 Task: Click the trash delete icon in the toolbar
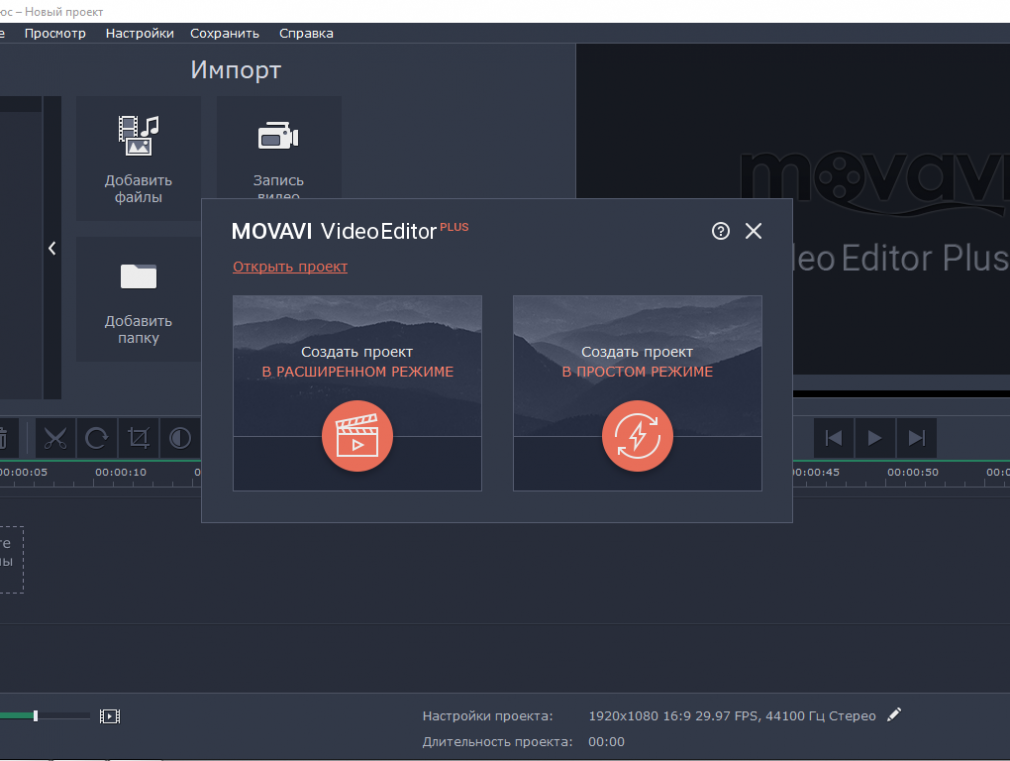tap(4, 438)
